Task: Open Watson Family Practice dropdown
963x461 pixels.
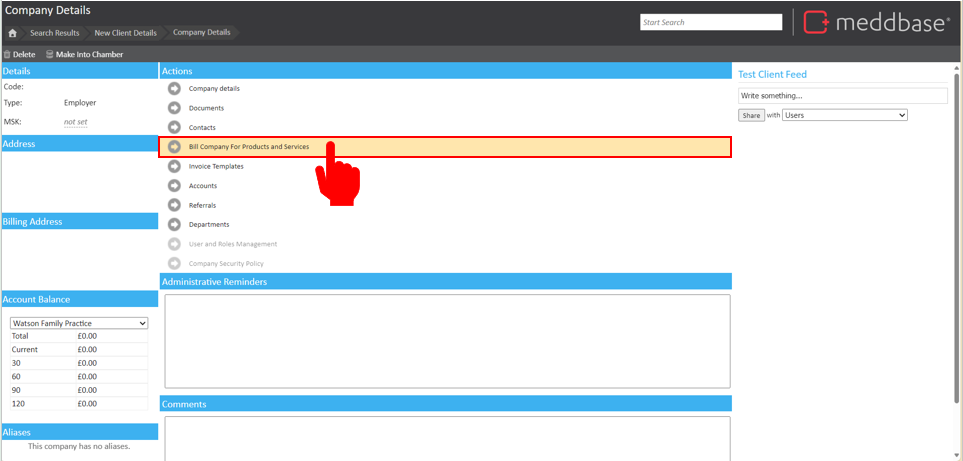Action: tap(79, 323)
